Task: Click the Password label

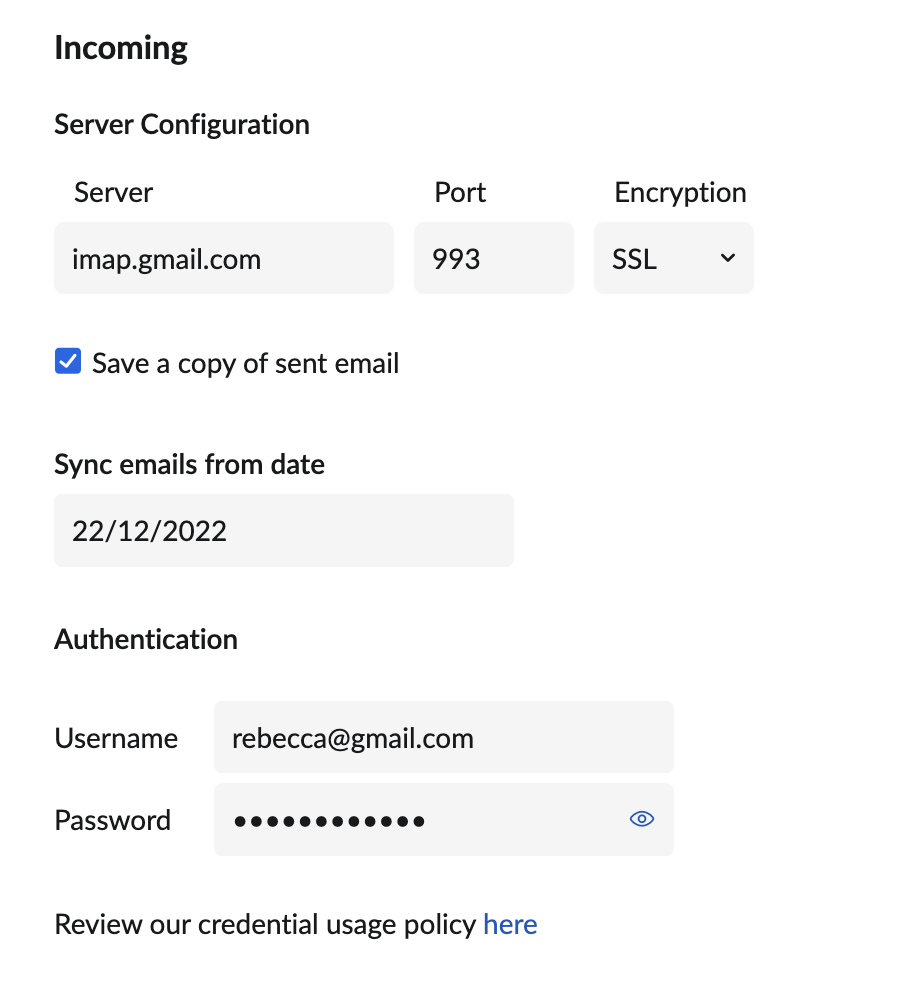Action: click(x=113, y=820)
